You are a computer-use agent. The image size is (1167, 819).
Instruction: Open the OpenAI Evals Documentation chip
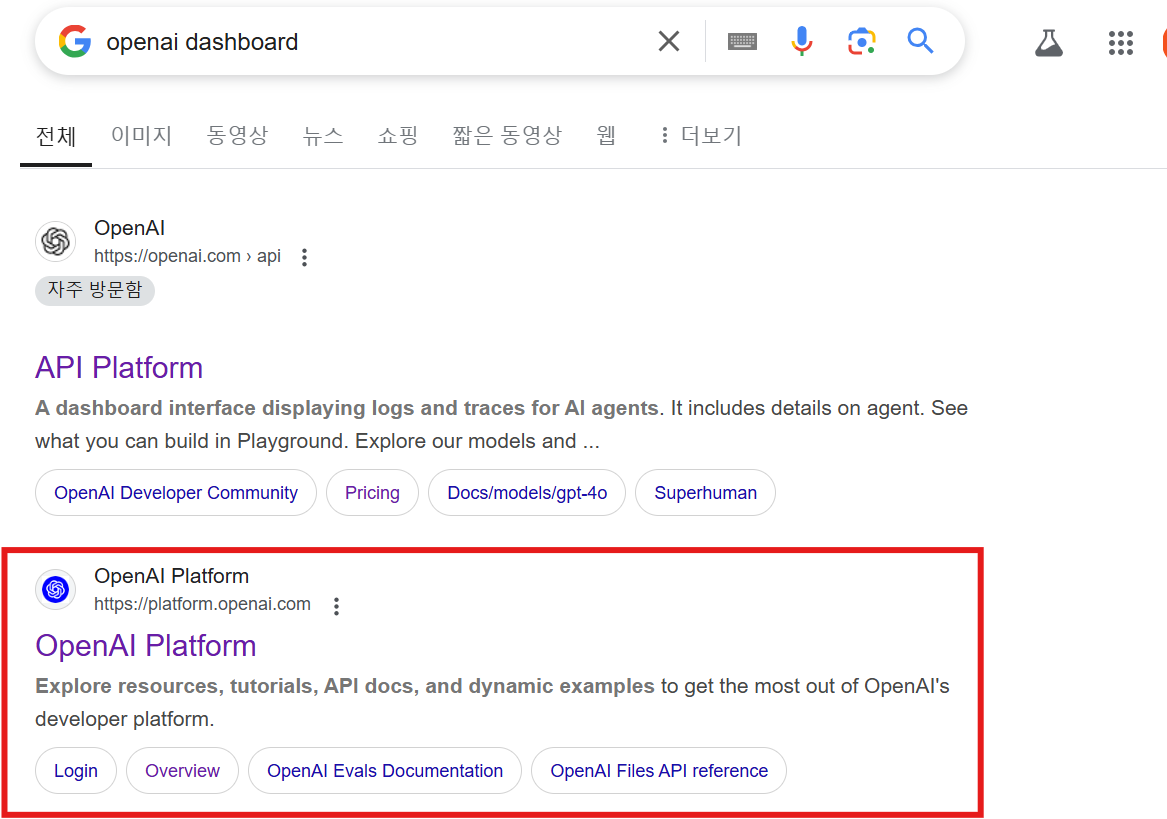(x=384, y=770)
